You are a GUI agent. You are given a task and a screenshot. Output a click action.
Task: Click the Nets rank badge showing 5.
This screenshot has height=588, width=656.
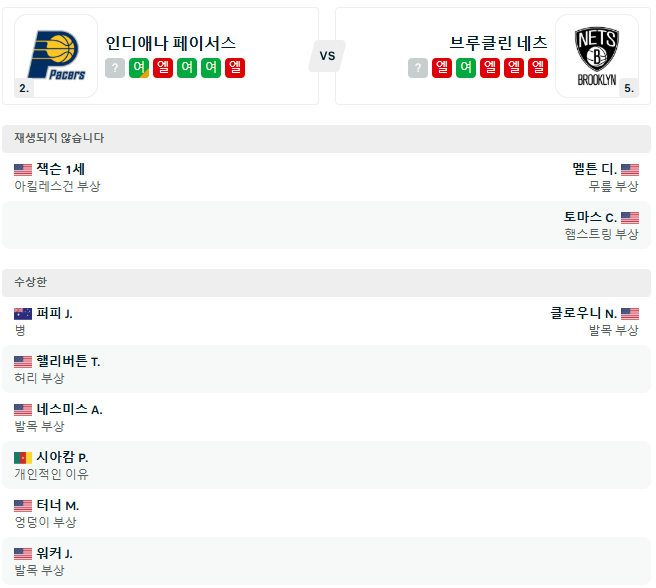[628, 88]
